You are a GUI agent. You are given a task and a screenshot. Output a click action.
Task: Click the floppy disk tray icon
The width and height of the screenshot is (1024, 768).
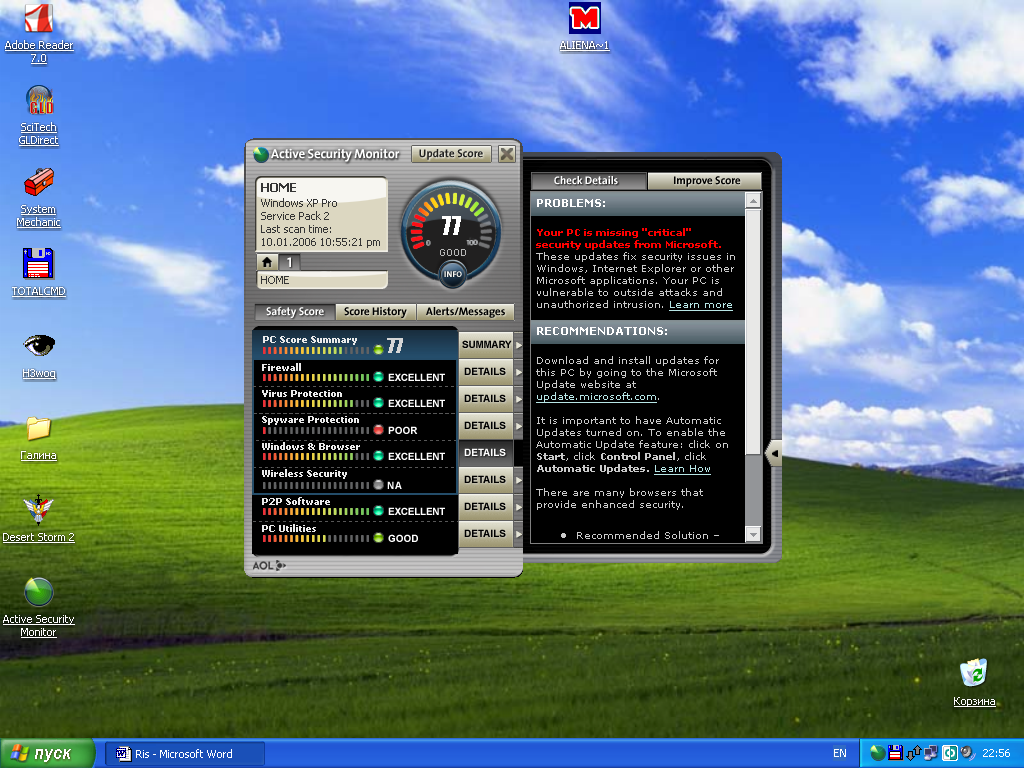tap(895, 753)
